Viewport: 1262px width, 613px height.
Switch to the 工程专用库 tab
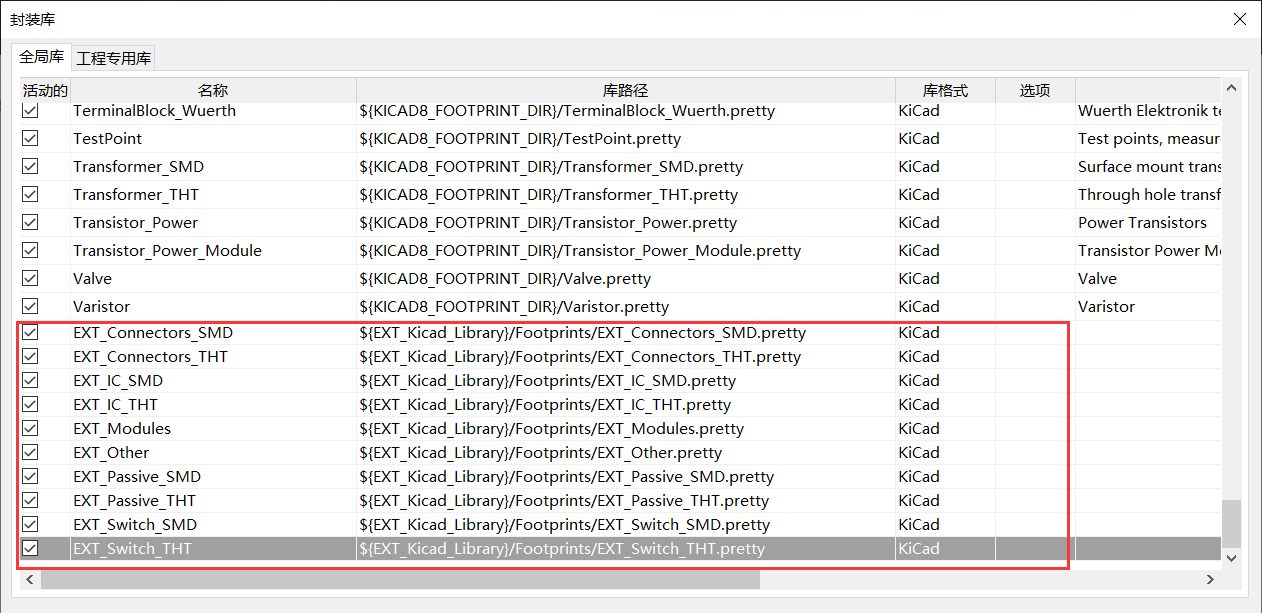click(x=114, y=58)
